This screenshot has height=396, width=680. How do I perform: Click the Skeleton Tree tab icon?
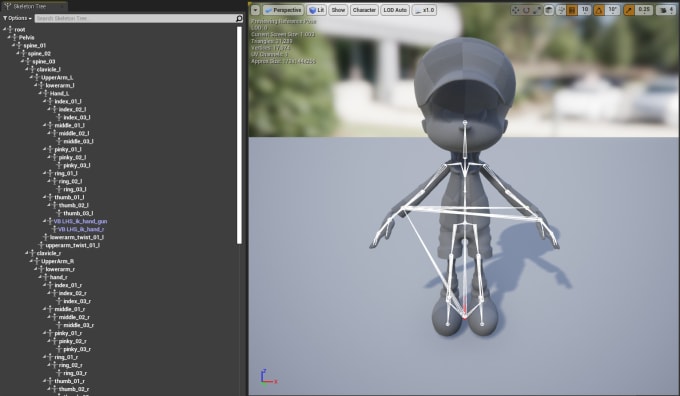coord(7,6)
